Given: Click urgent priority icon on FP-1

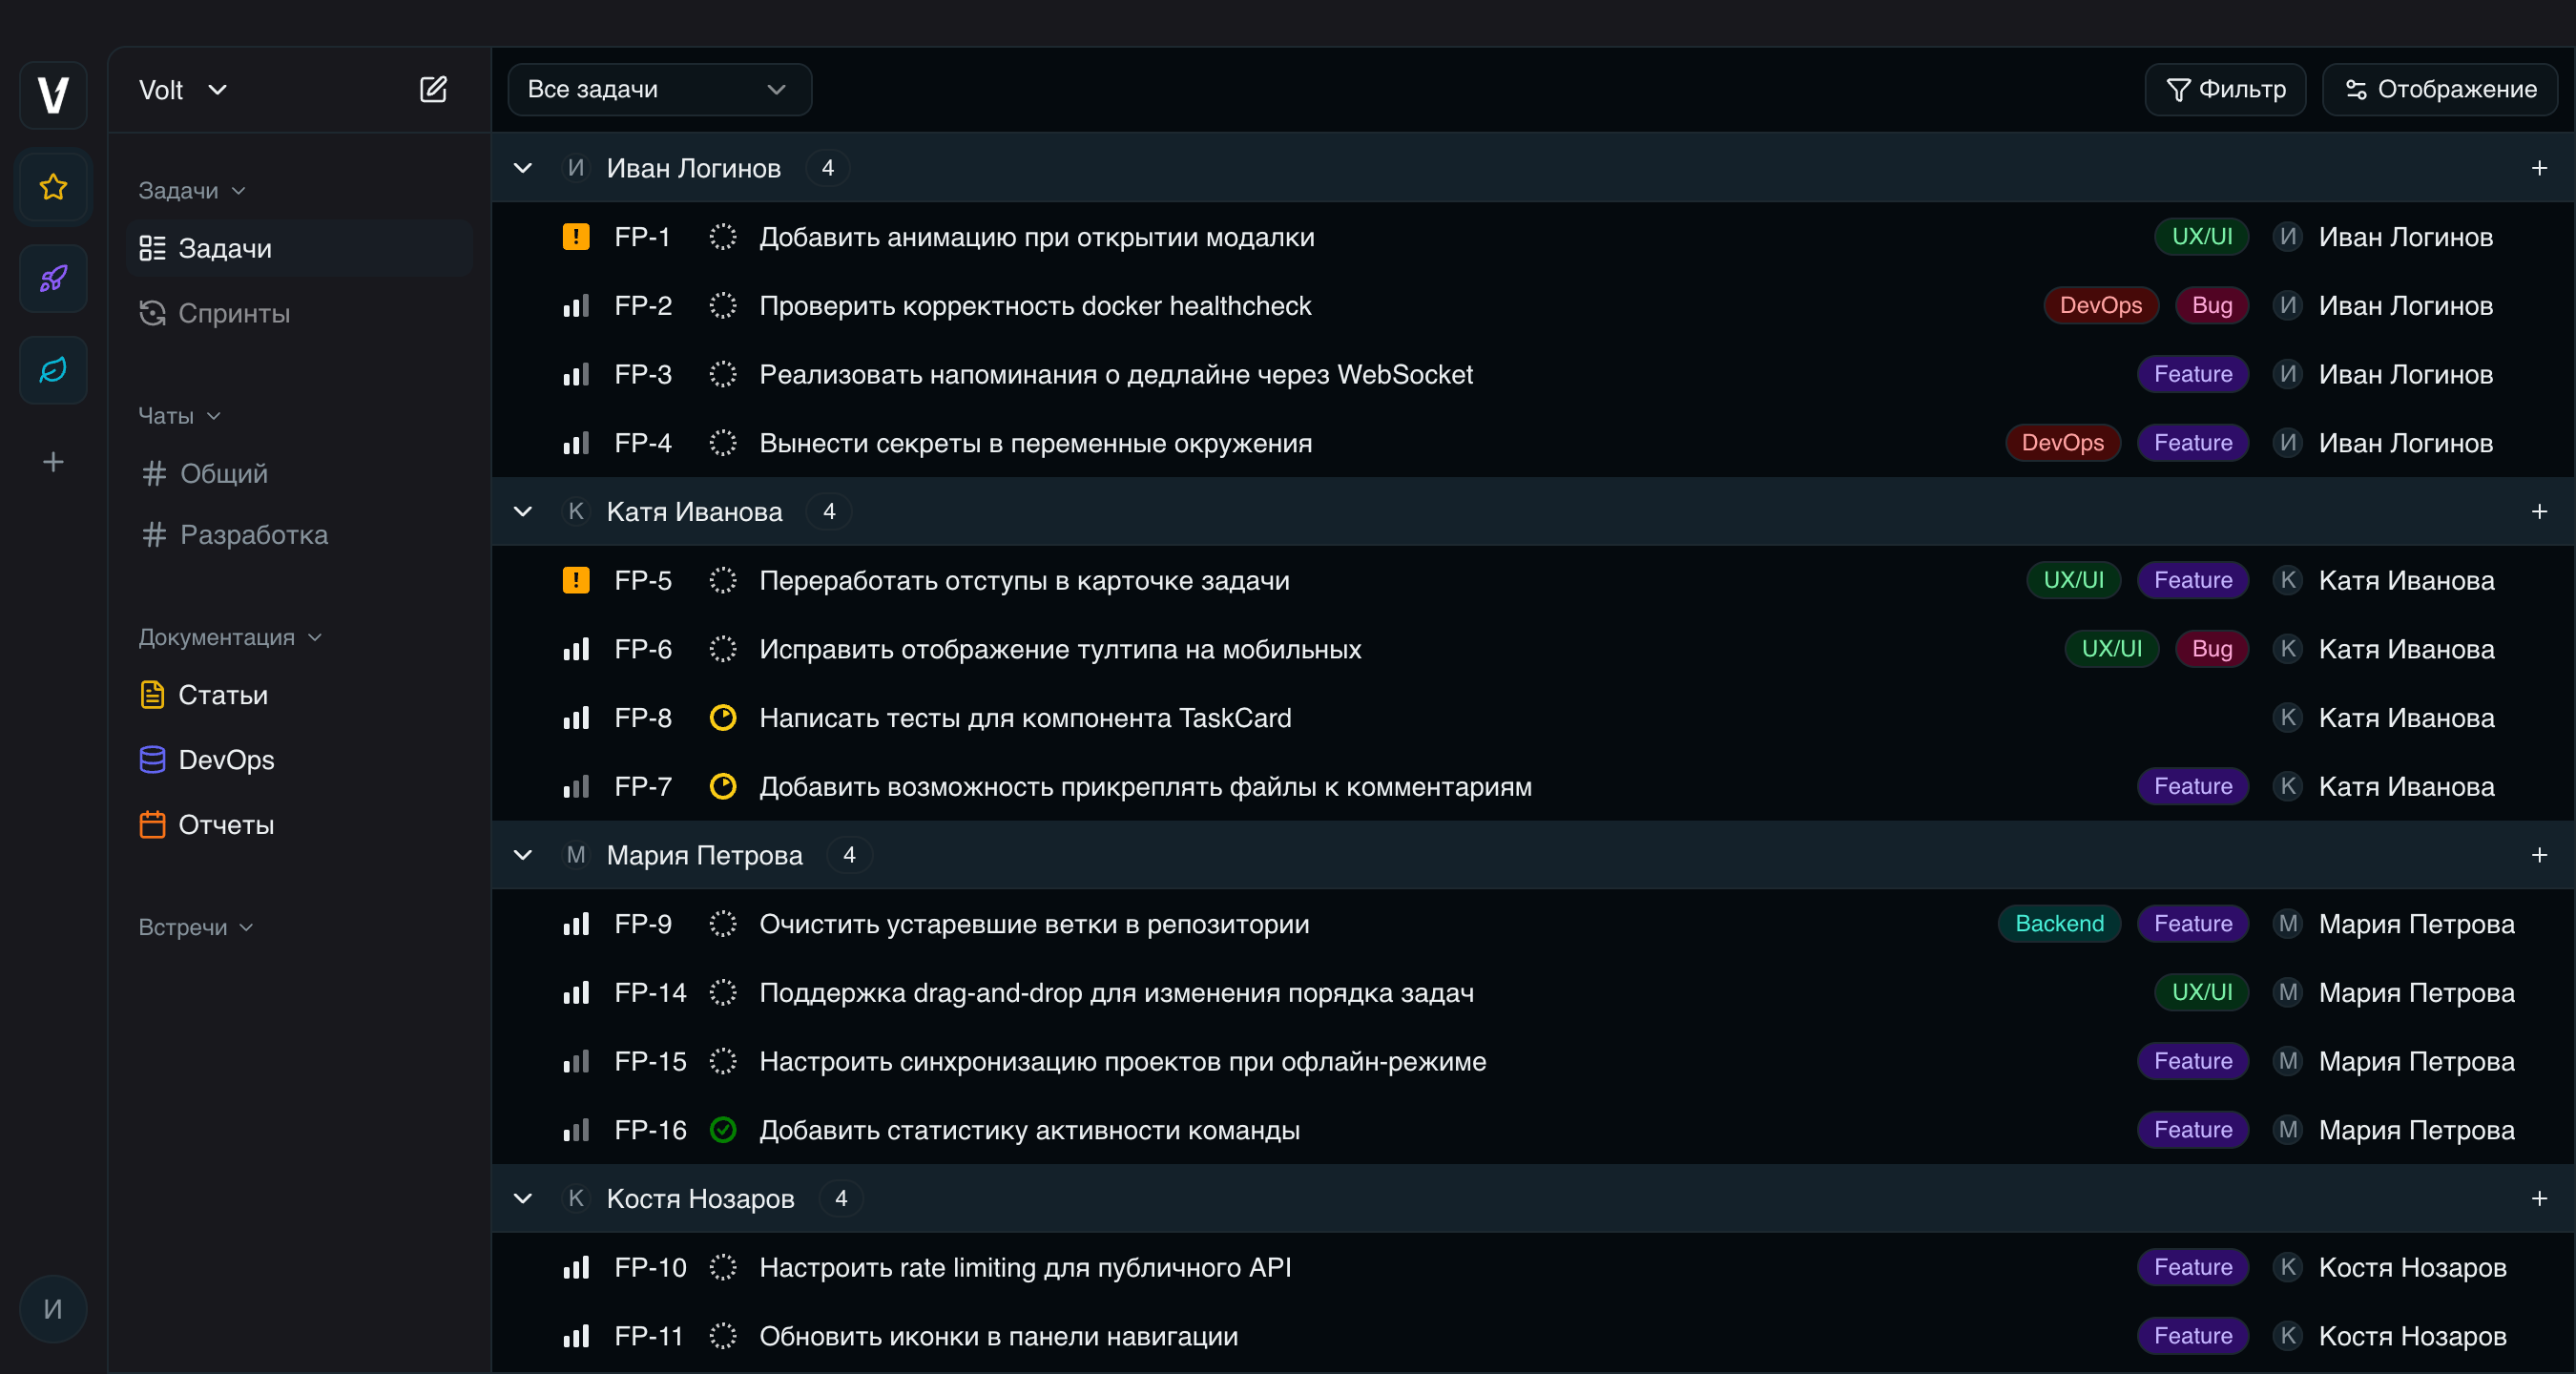Looking at the screenshot, I should pos(576,237).
